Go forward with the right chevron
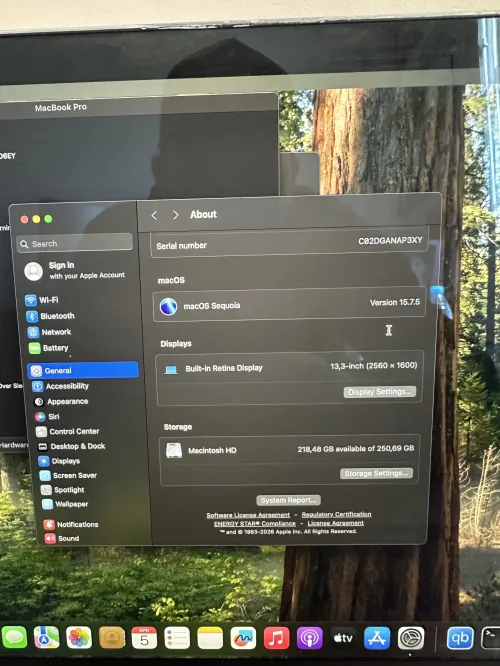 [175, 215]
